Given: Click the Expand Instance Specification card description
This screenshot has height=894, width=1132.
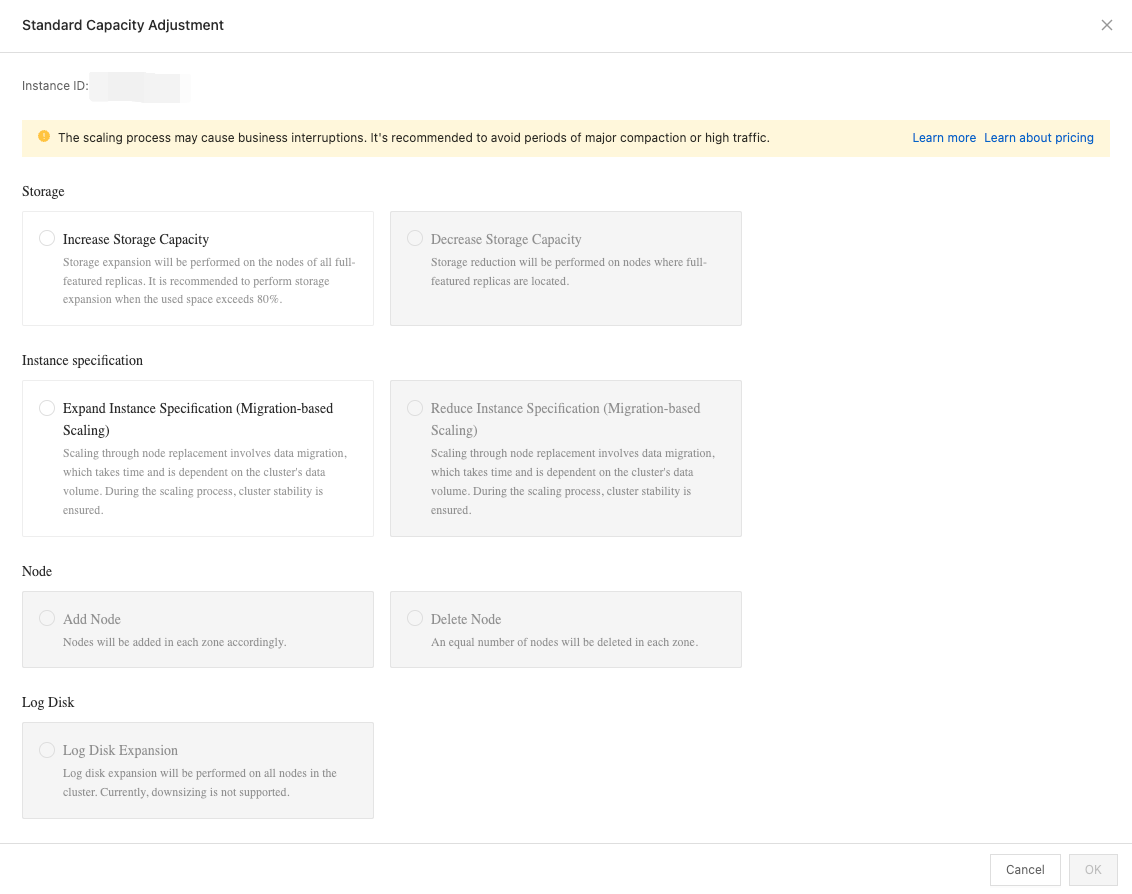Looking at the screenshot, I should pyautogui.click(x=203, y=481).
